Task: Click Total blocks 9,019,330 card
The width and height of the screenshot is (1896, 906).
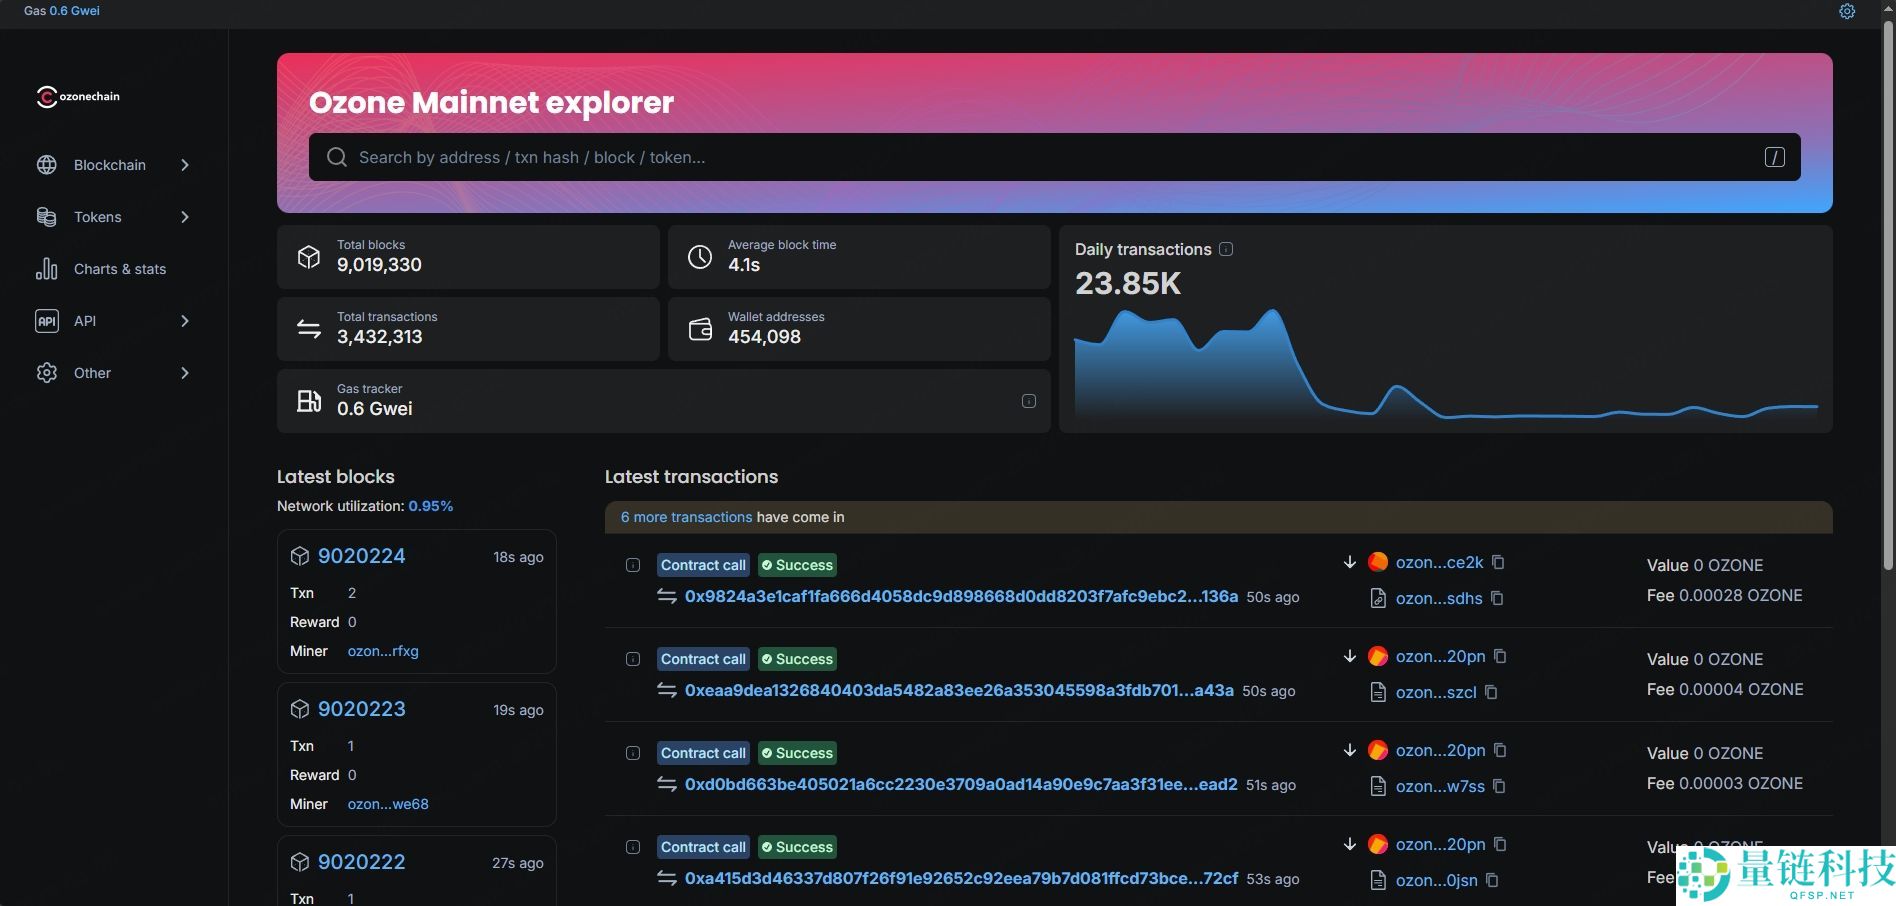Action: pyautogui.click(x=468, y=257)
